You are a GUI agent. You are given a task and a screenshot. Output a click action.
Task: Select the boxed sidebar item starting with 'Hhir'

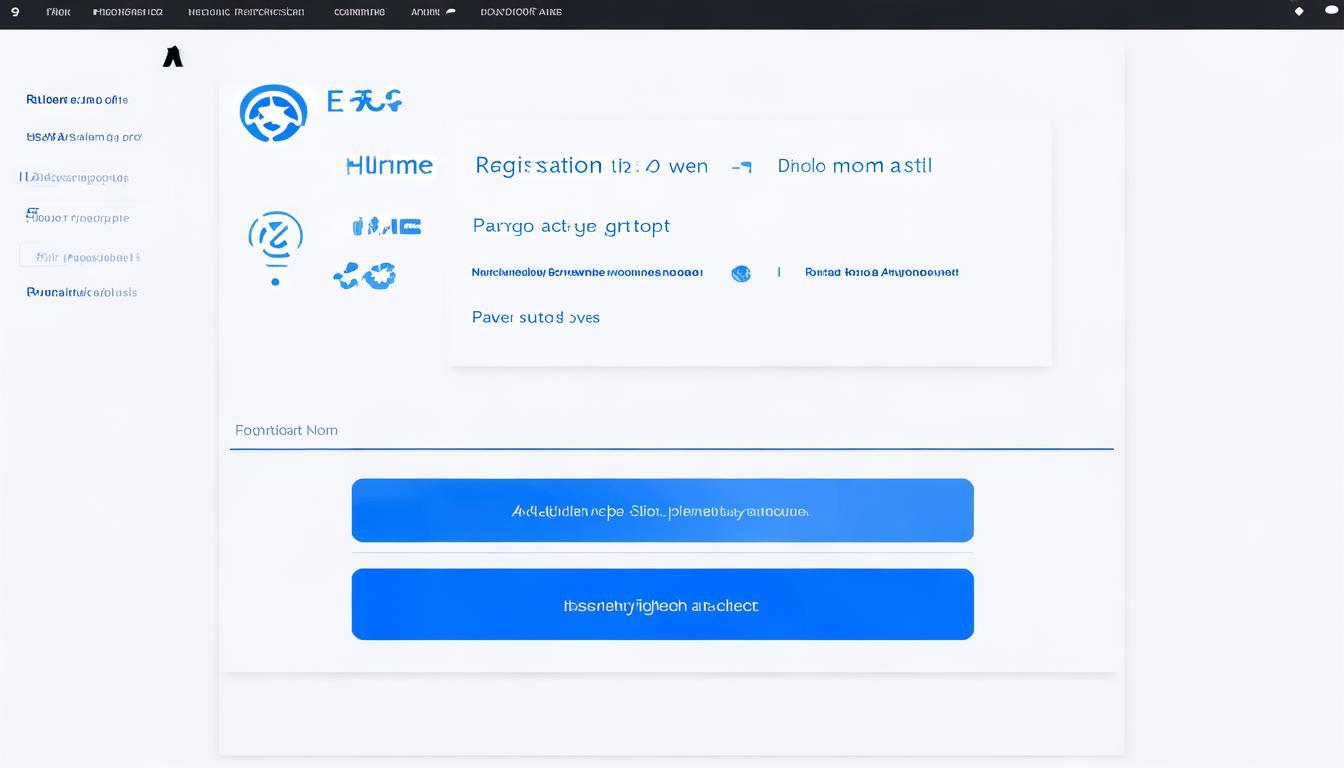point(82,257)
